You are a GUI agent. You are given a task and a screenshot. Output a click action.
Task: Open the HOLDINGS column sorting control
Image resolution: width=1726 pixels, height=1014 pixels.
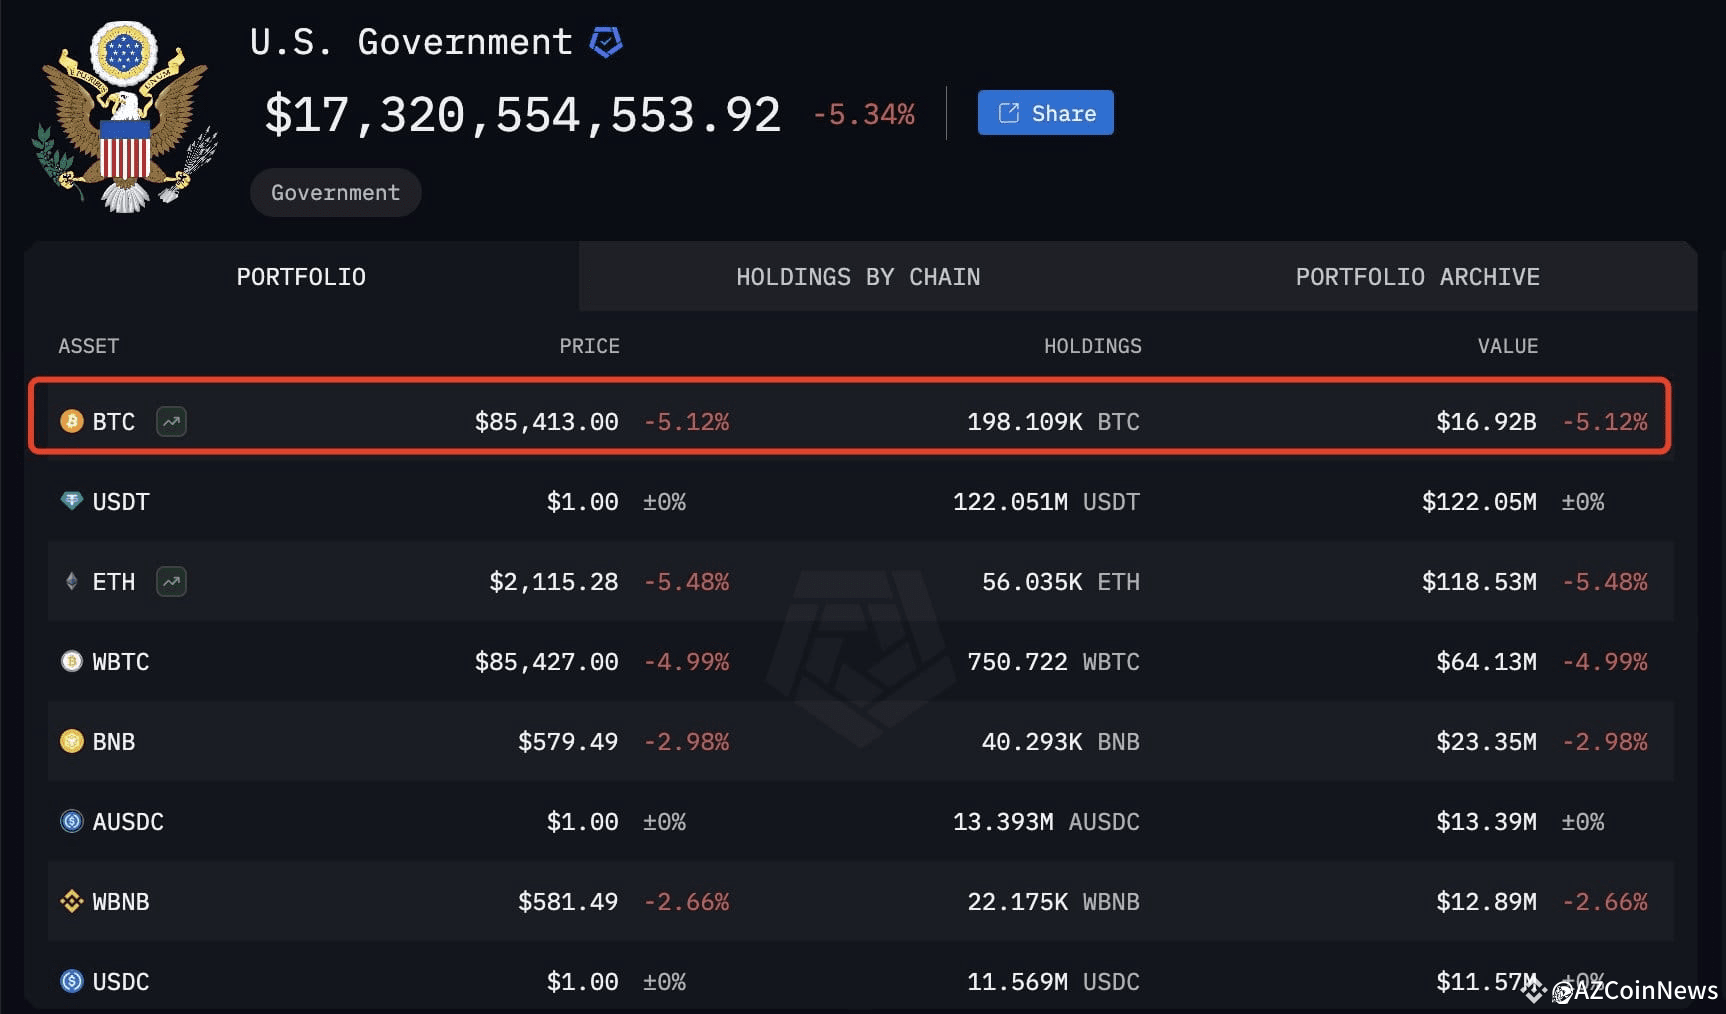pyautogui.click(x=1092, y=346)
